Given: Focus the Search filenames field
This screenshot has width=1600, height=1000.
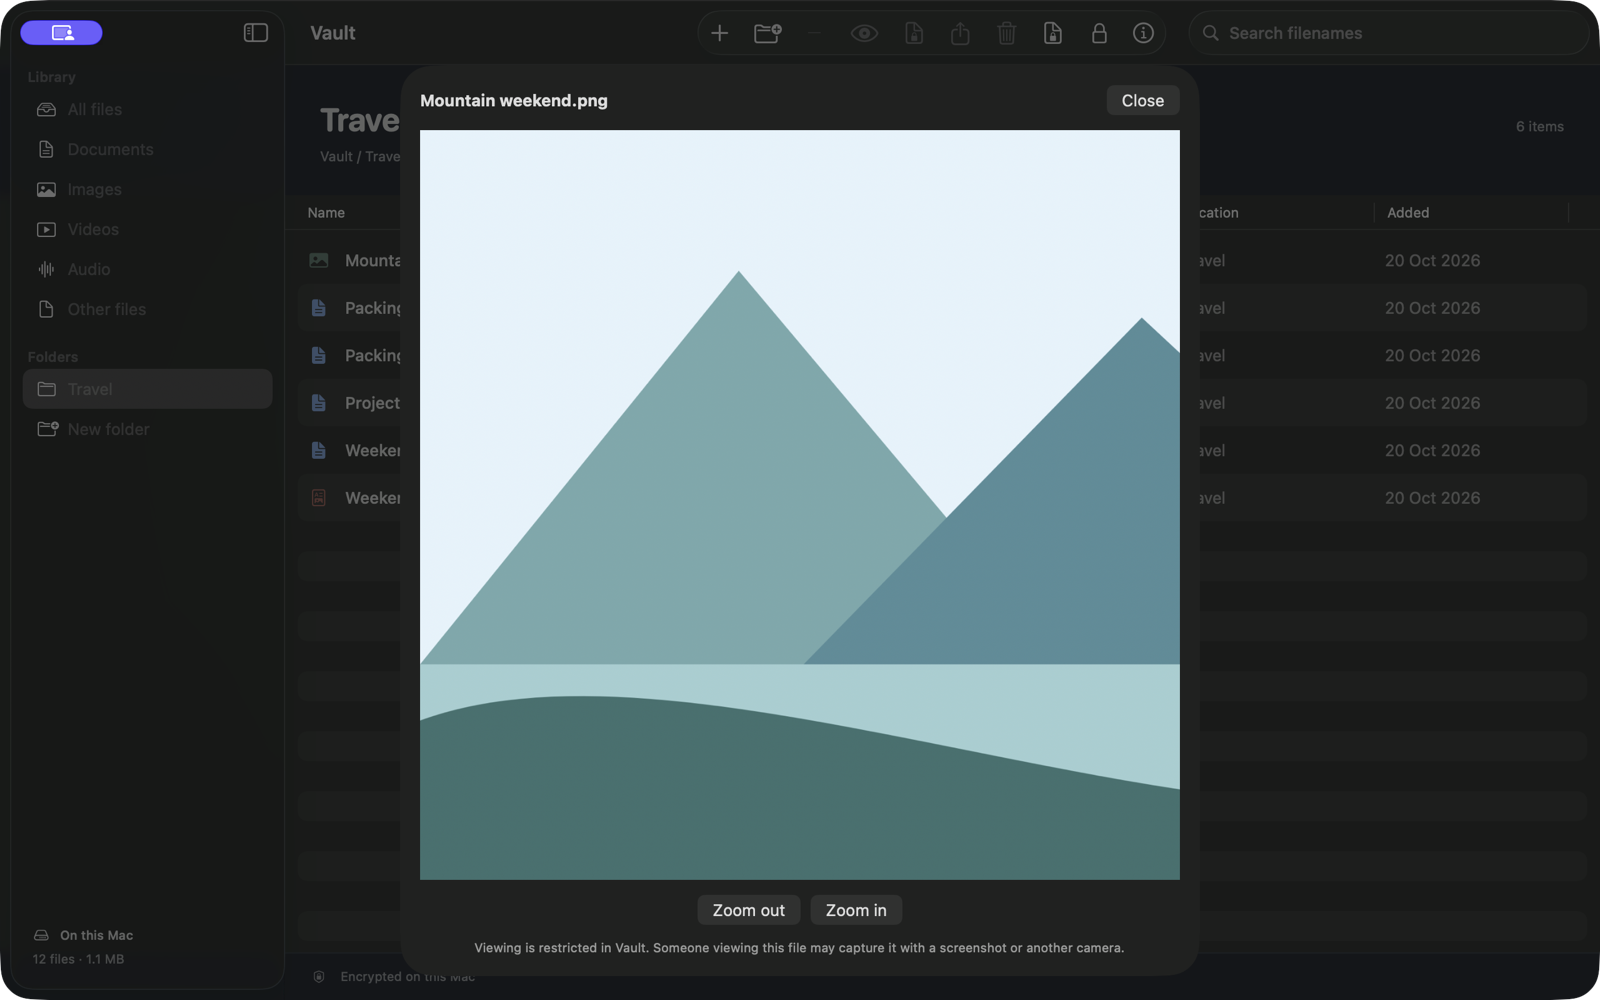Looking at the screenshot, I should 1388,33.
